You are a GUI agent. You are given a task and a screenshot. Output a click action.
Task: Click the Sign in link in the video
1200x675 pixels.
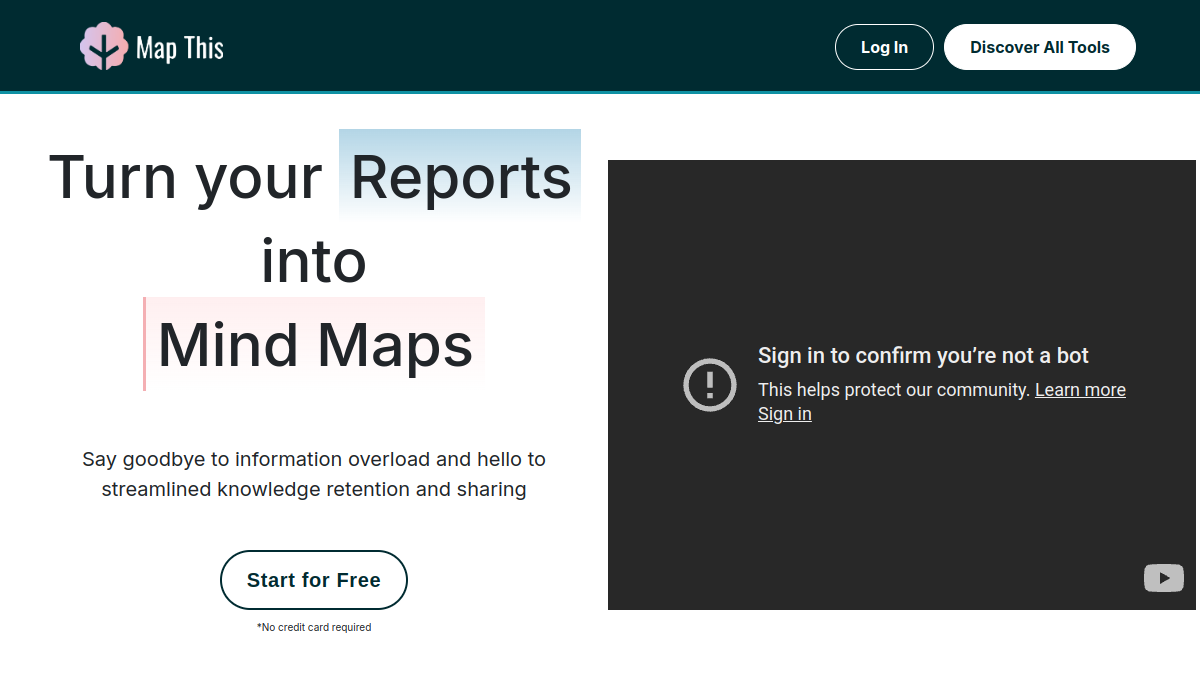click(785, 414)
